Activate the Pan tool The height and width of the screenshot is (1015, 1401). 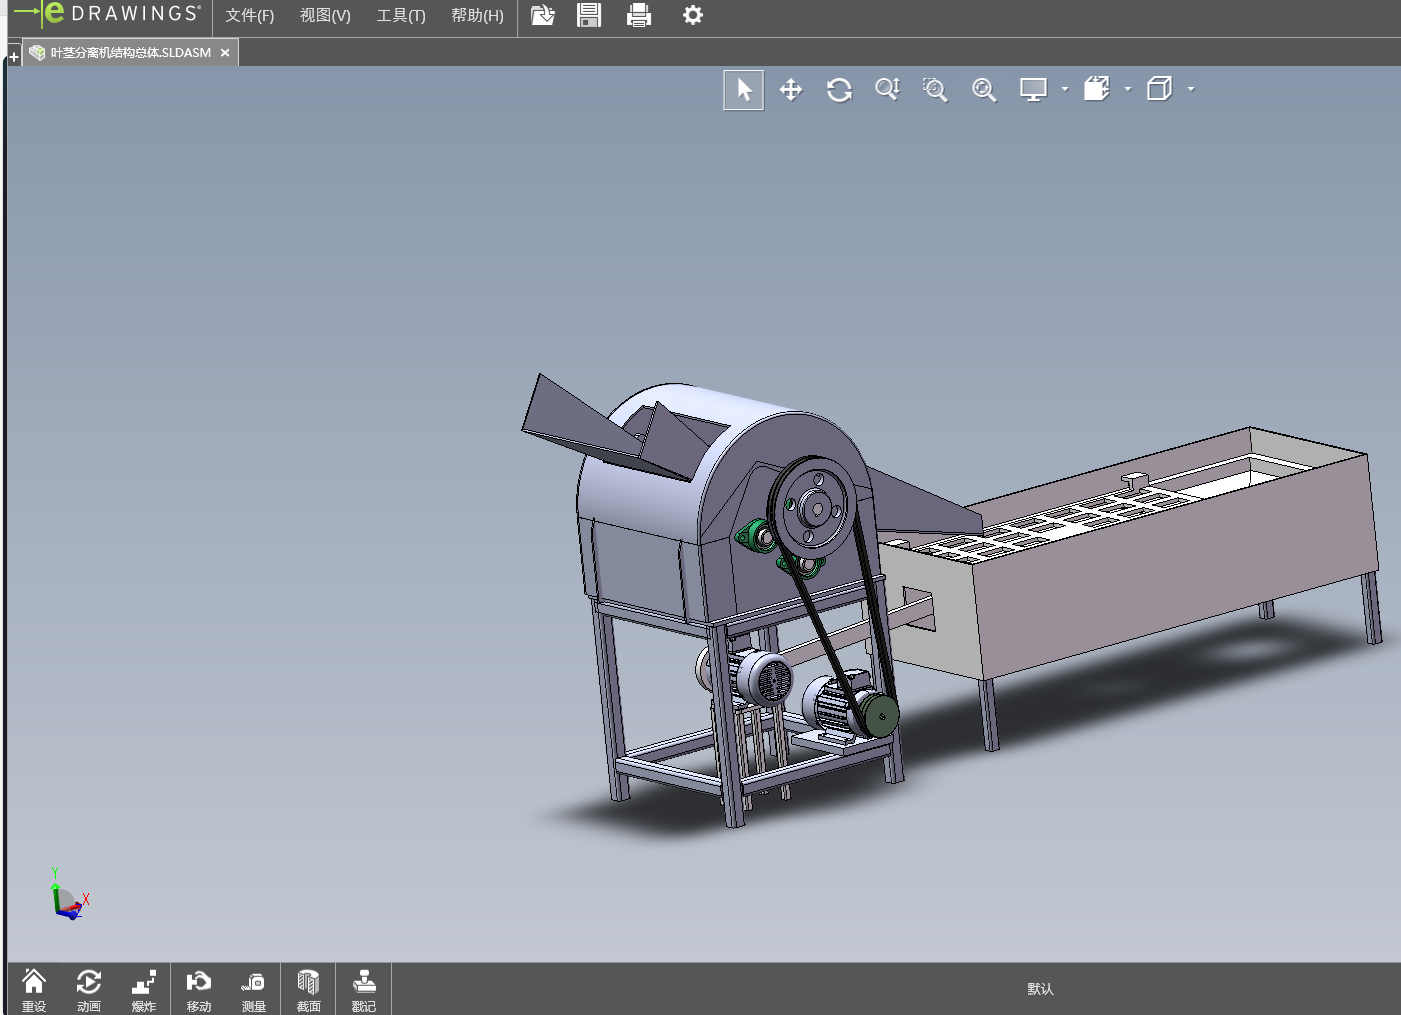click(x=791, y=90)
